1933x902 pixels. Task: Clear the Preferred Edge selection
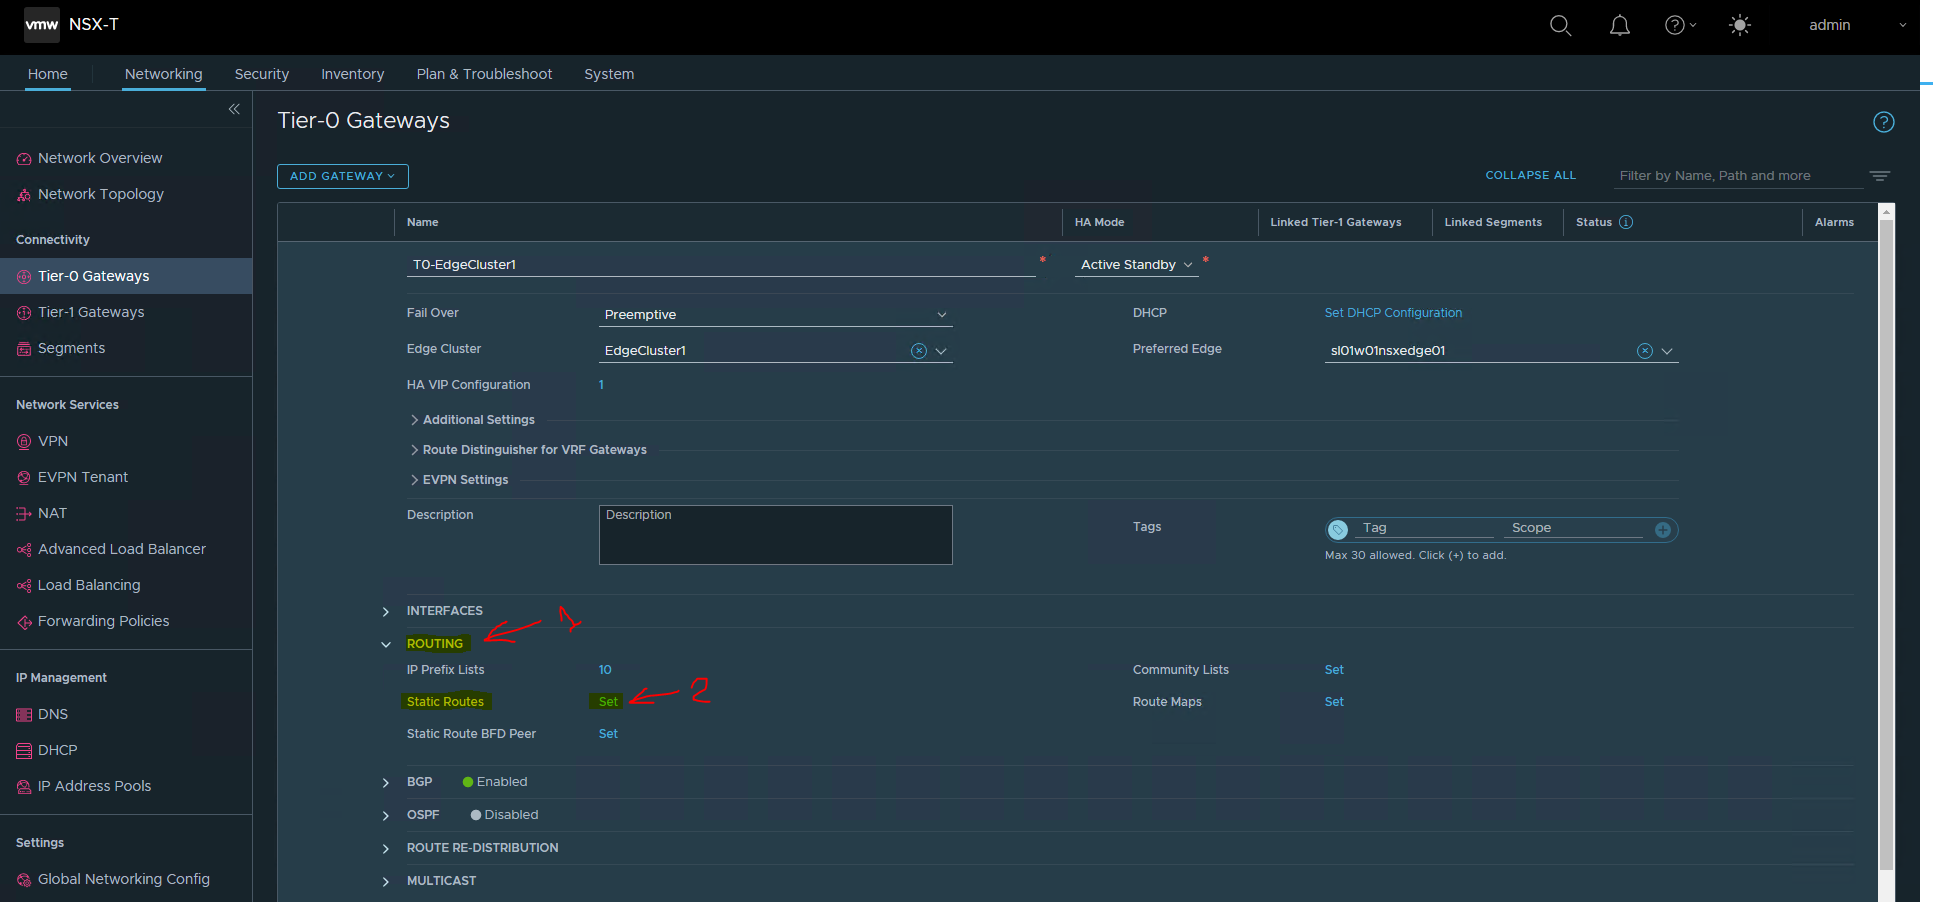pyautogui.click(x=1644, y=351)
